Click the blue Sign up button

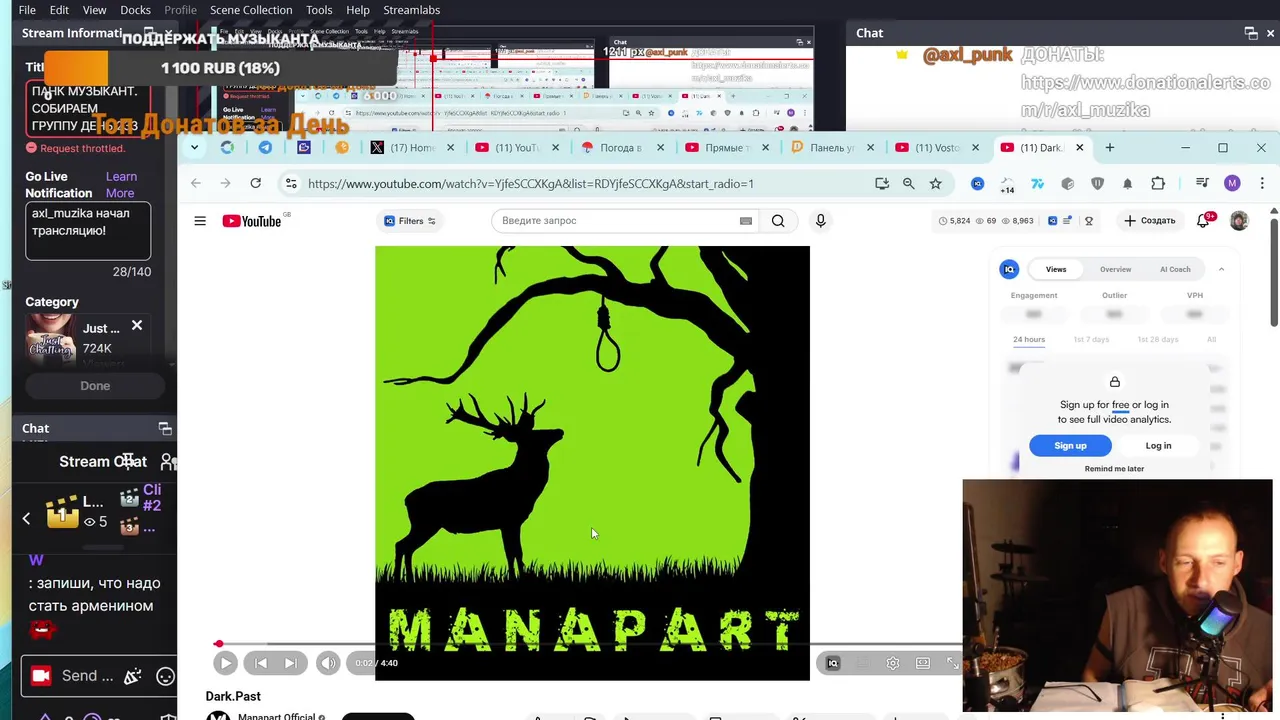[x=1070, y=446]
